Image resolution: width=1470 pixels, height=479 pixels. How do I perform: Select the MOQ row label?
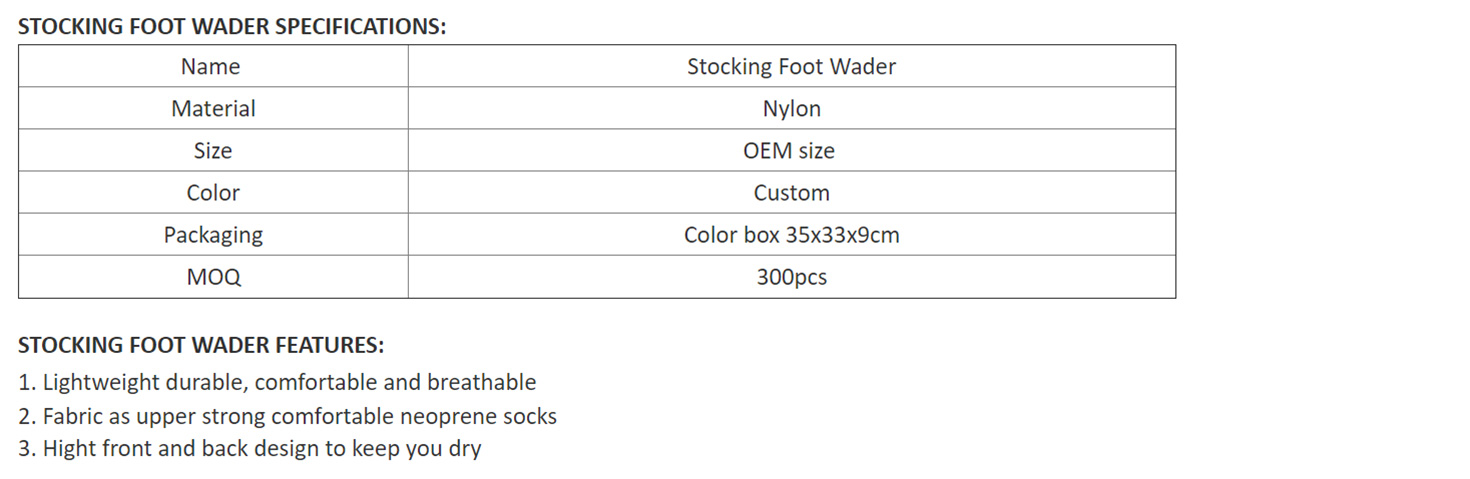[213, 277]
